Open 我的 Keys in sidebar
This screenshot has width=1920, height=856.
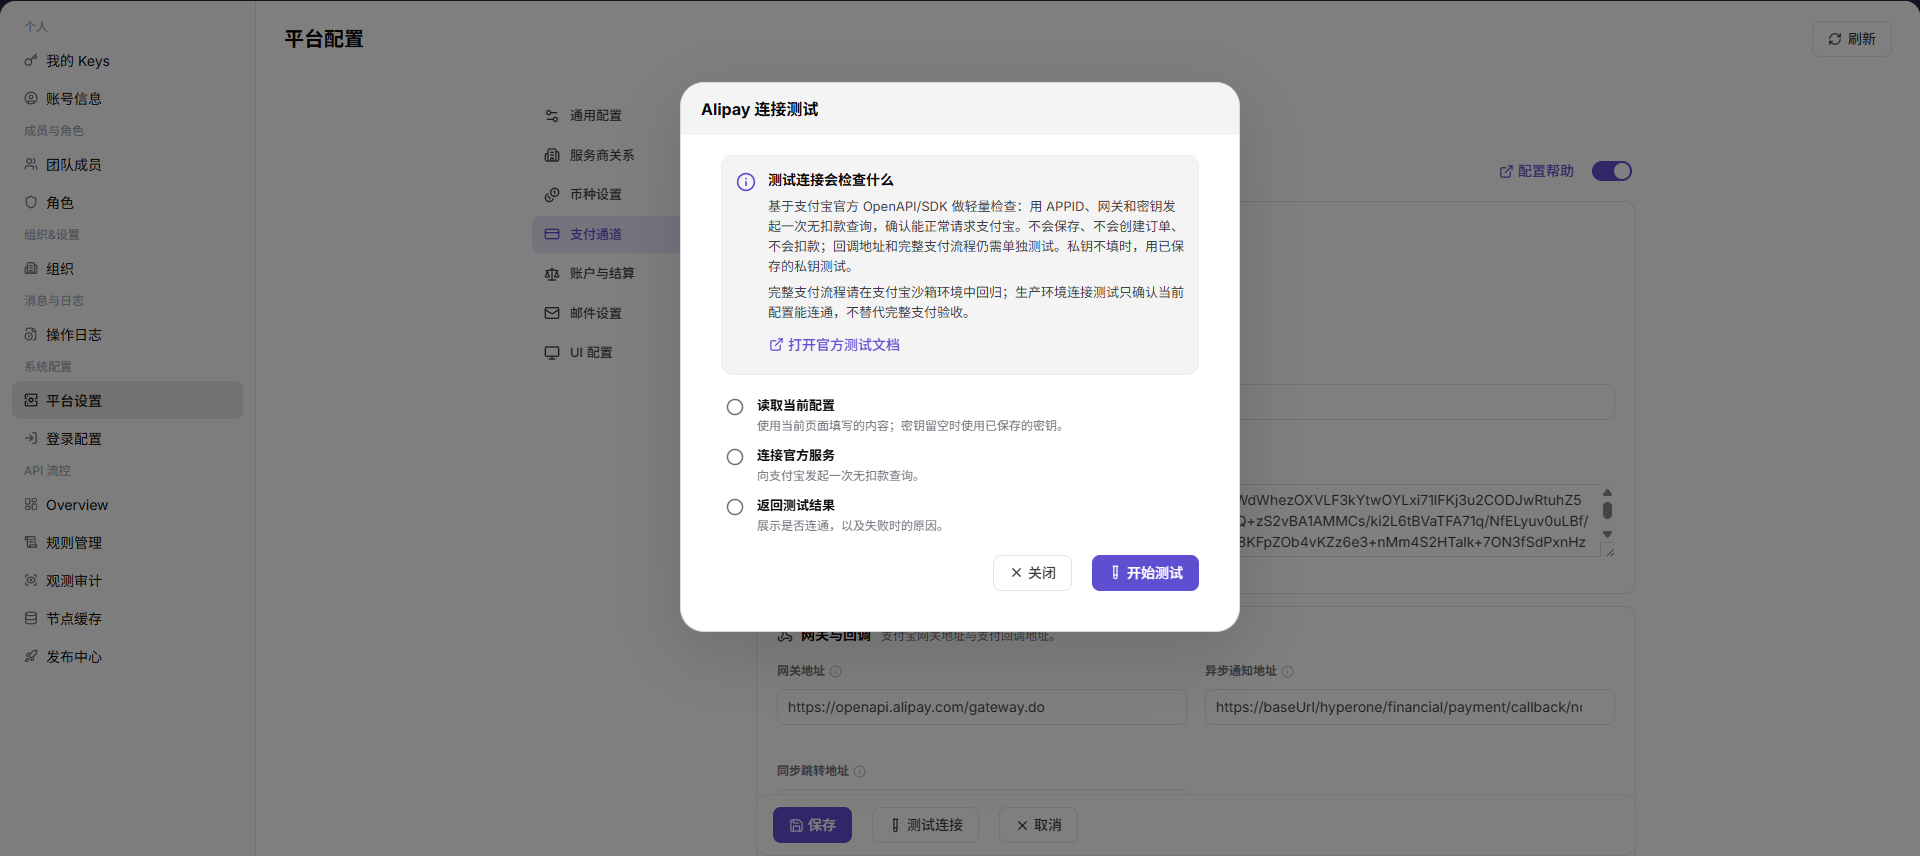[x=127, y=61]
